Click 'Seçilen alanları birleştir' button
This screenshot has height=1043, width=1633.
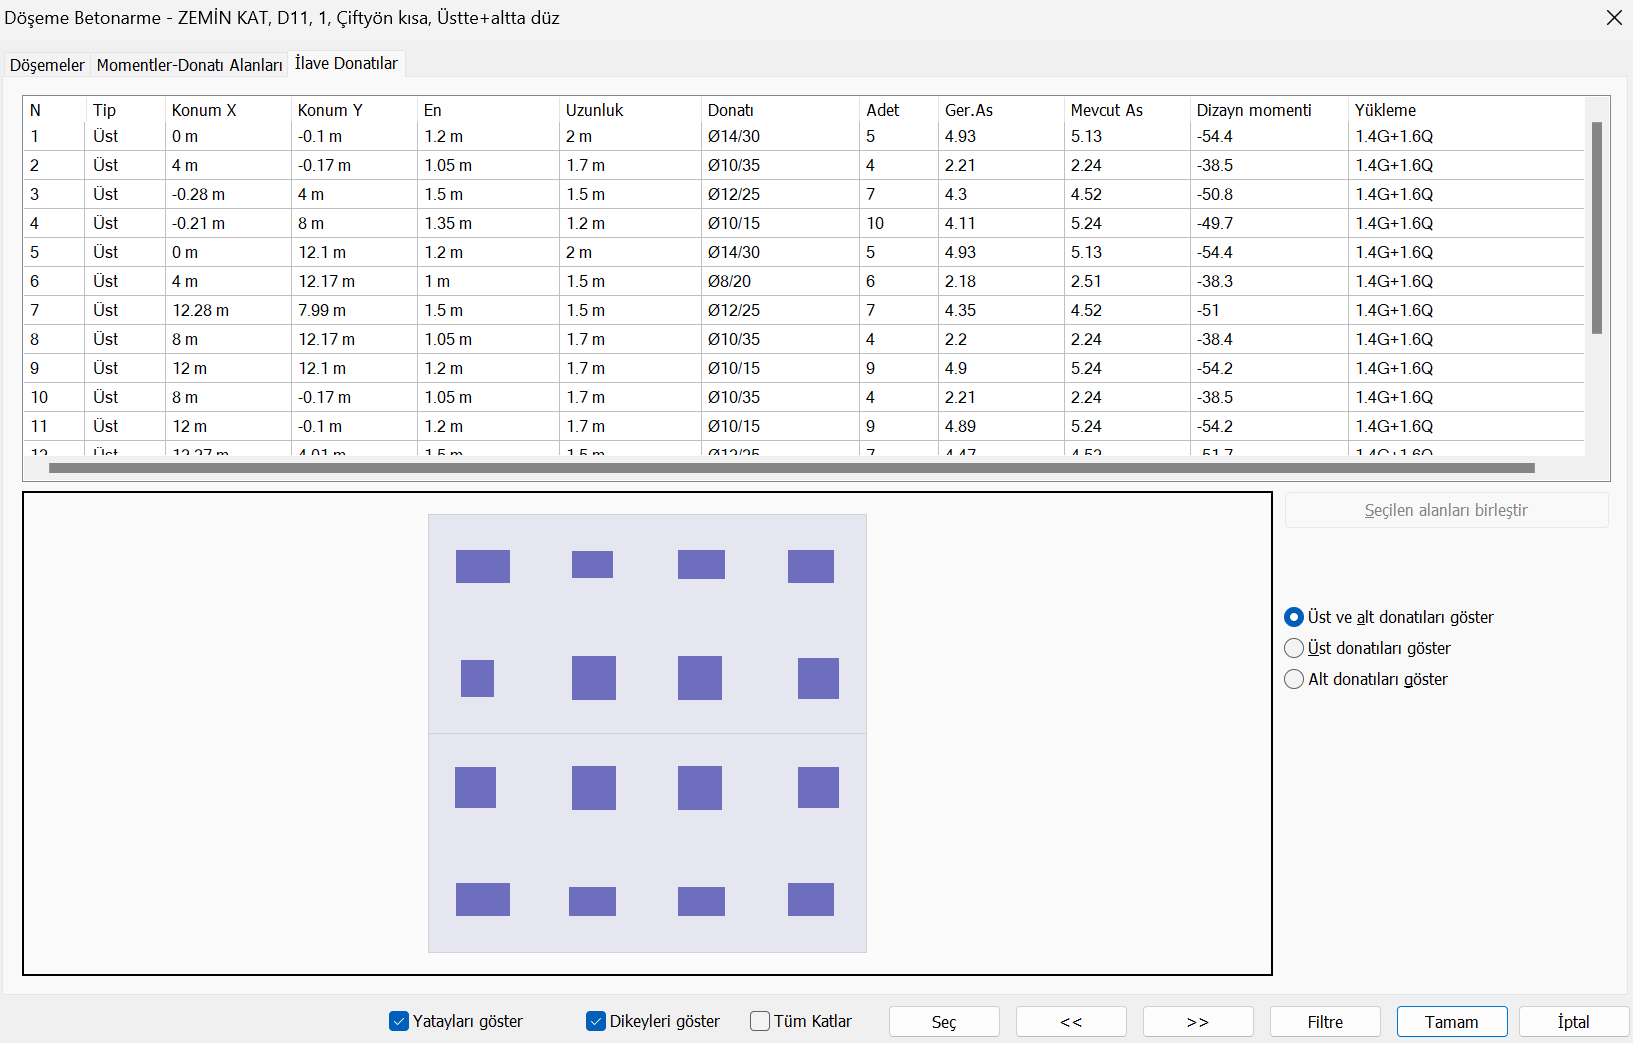point(1446,510)
